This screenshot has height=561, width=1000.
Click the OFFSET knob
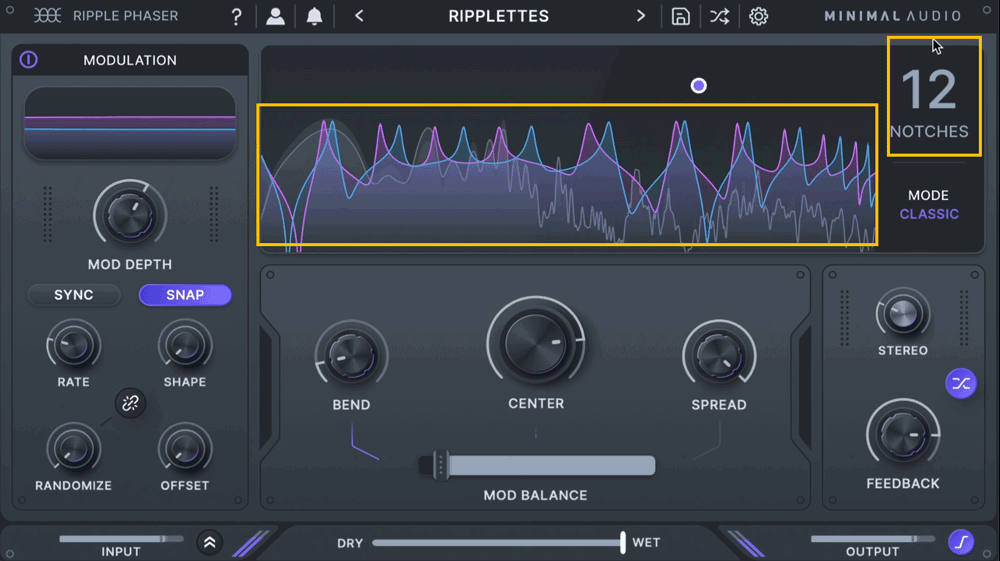point(185,449)
